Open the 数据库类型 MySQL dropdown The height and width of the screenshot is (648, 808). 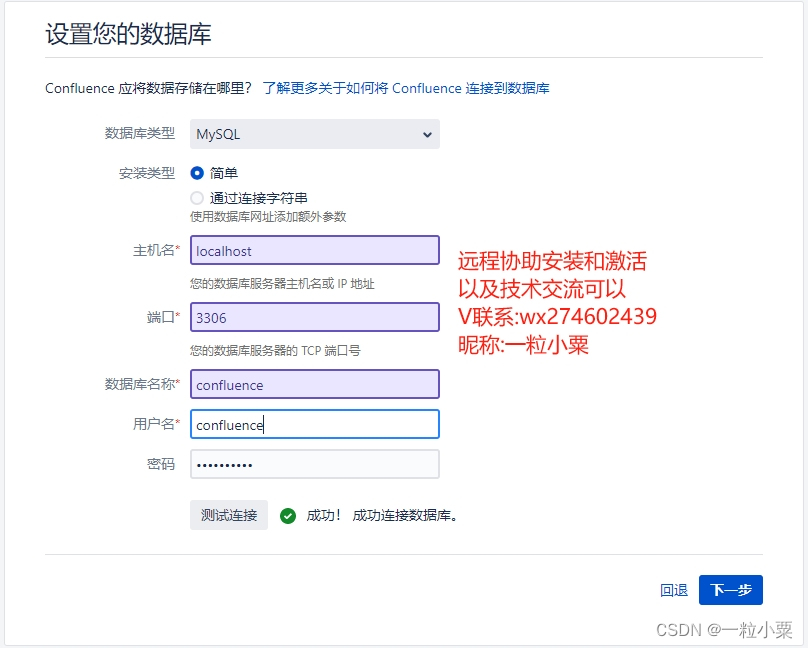314,134
